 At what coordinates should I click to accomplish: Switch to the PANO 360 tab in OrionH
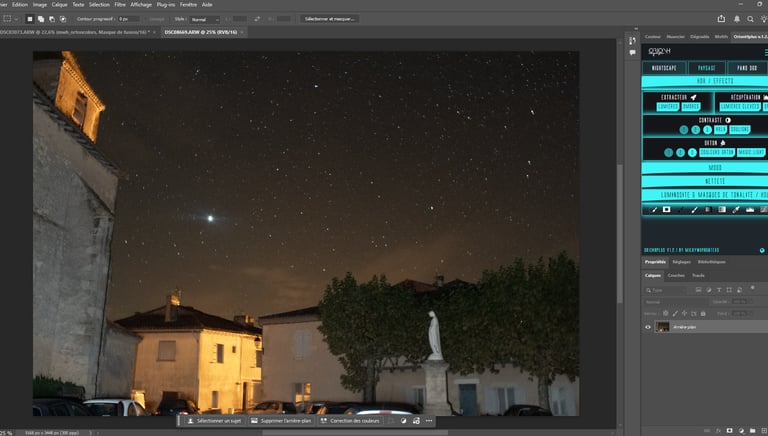747,68
